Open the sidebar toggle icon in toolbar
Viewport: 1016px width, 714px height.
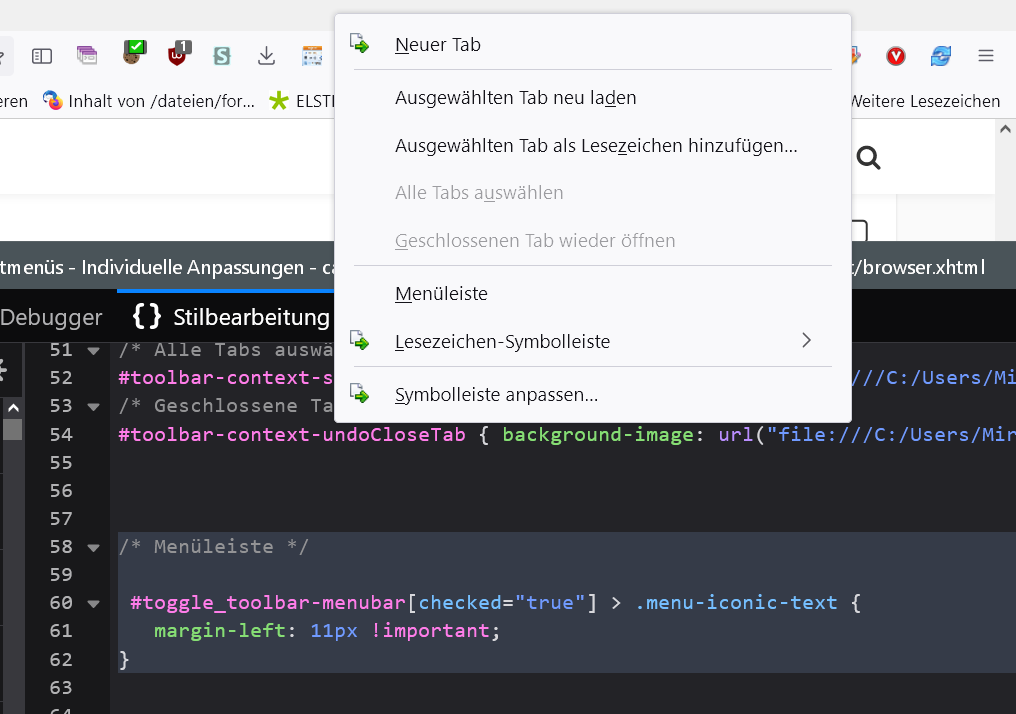coord(41,56)
